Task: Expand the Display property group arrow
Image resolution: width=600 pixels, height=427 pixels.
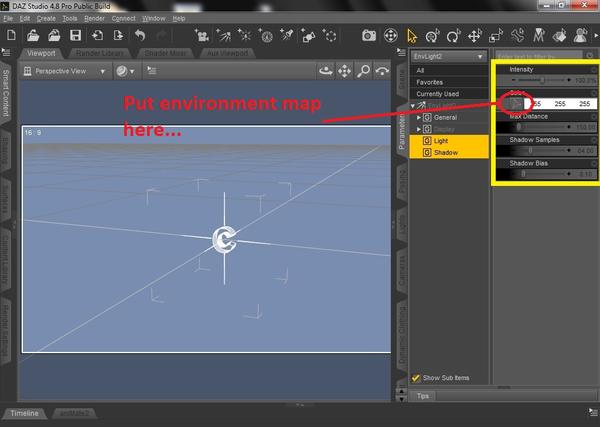Action: 419,129
